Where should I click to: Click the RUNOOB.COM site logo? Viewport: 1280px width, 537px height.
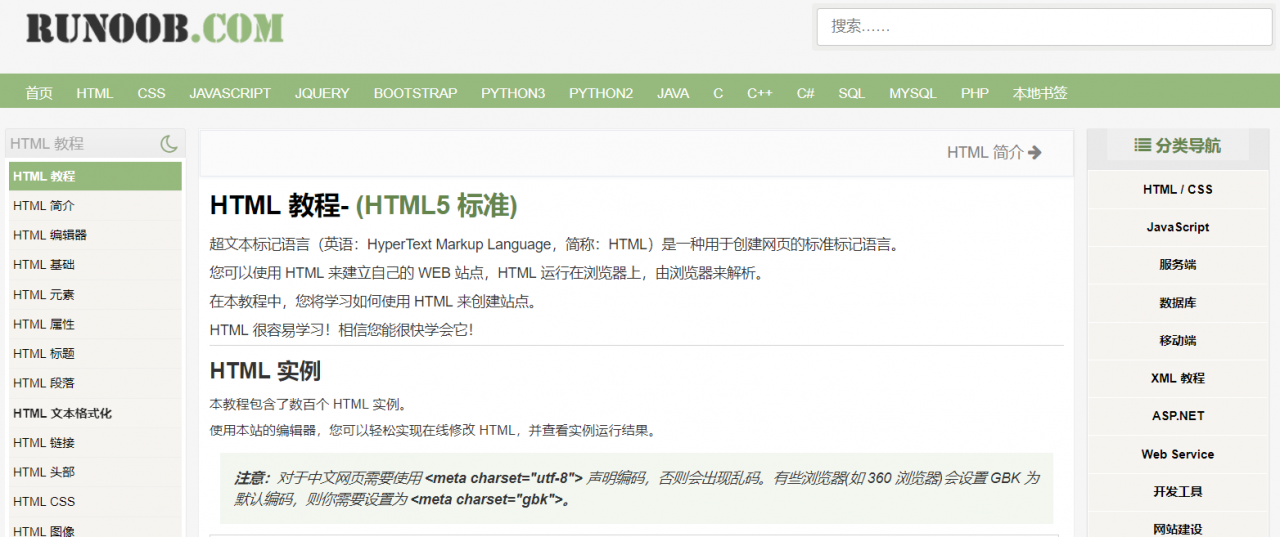click(x=155, y=27)
